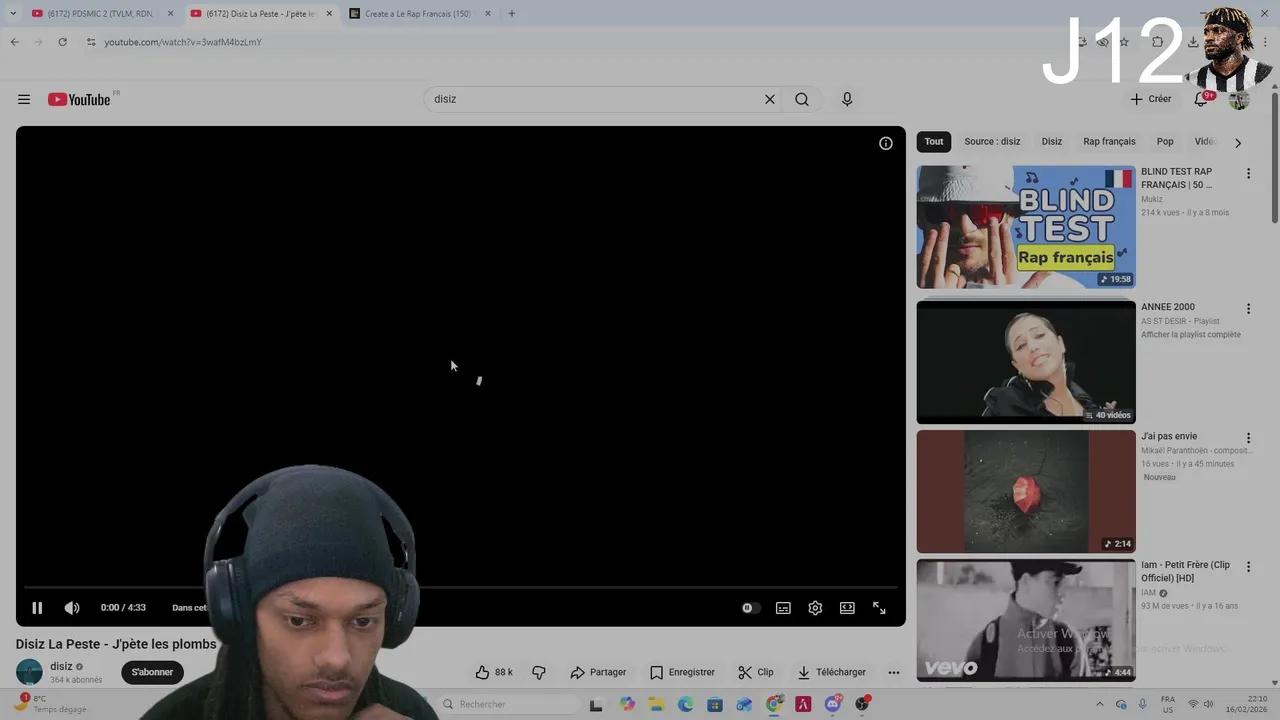Subscribe with S'abonner button

[152, 672]
